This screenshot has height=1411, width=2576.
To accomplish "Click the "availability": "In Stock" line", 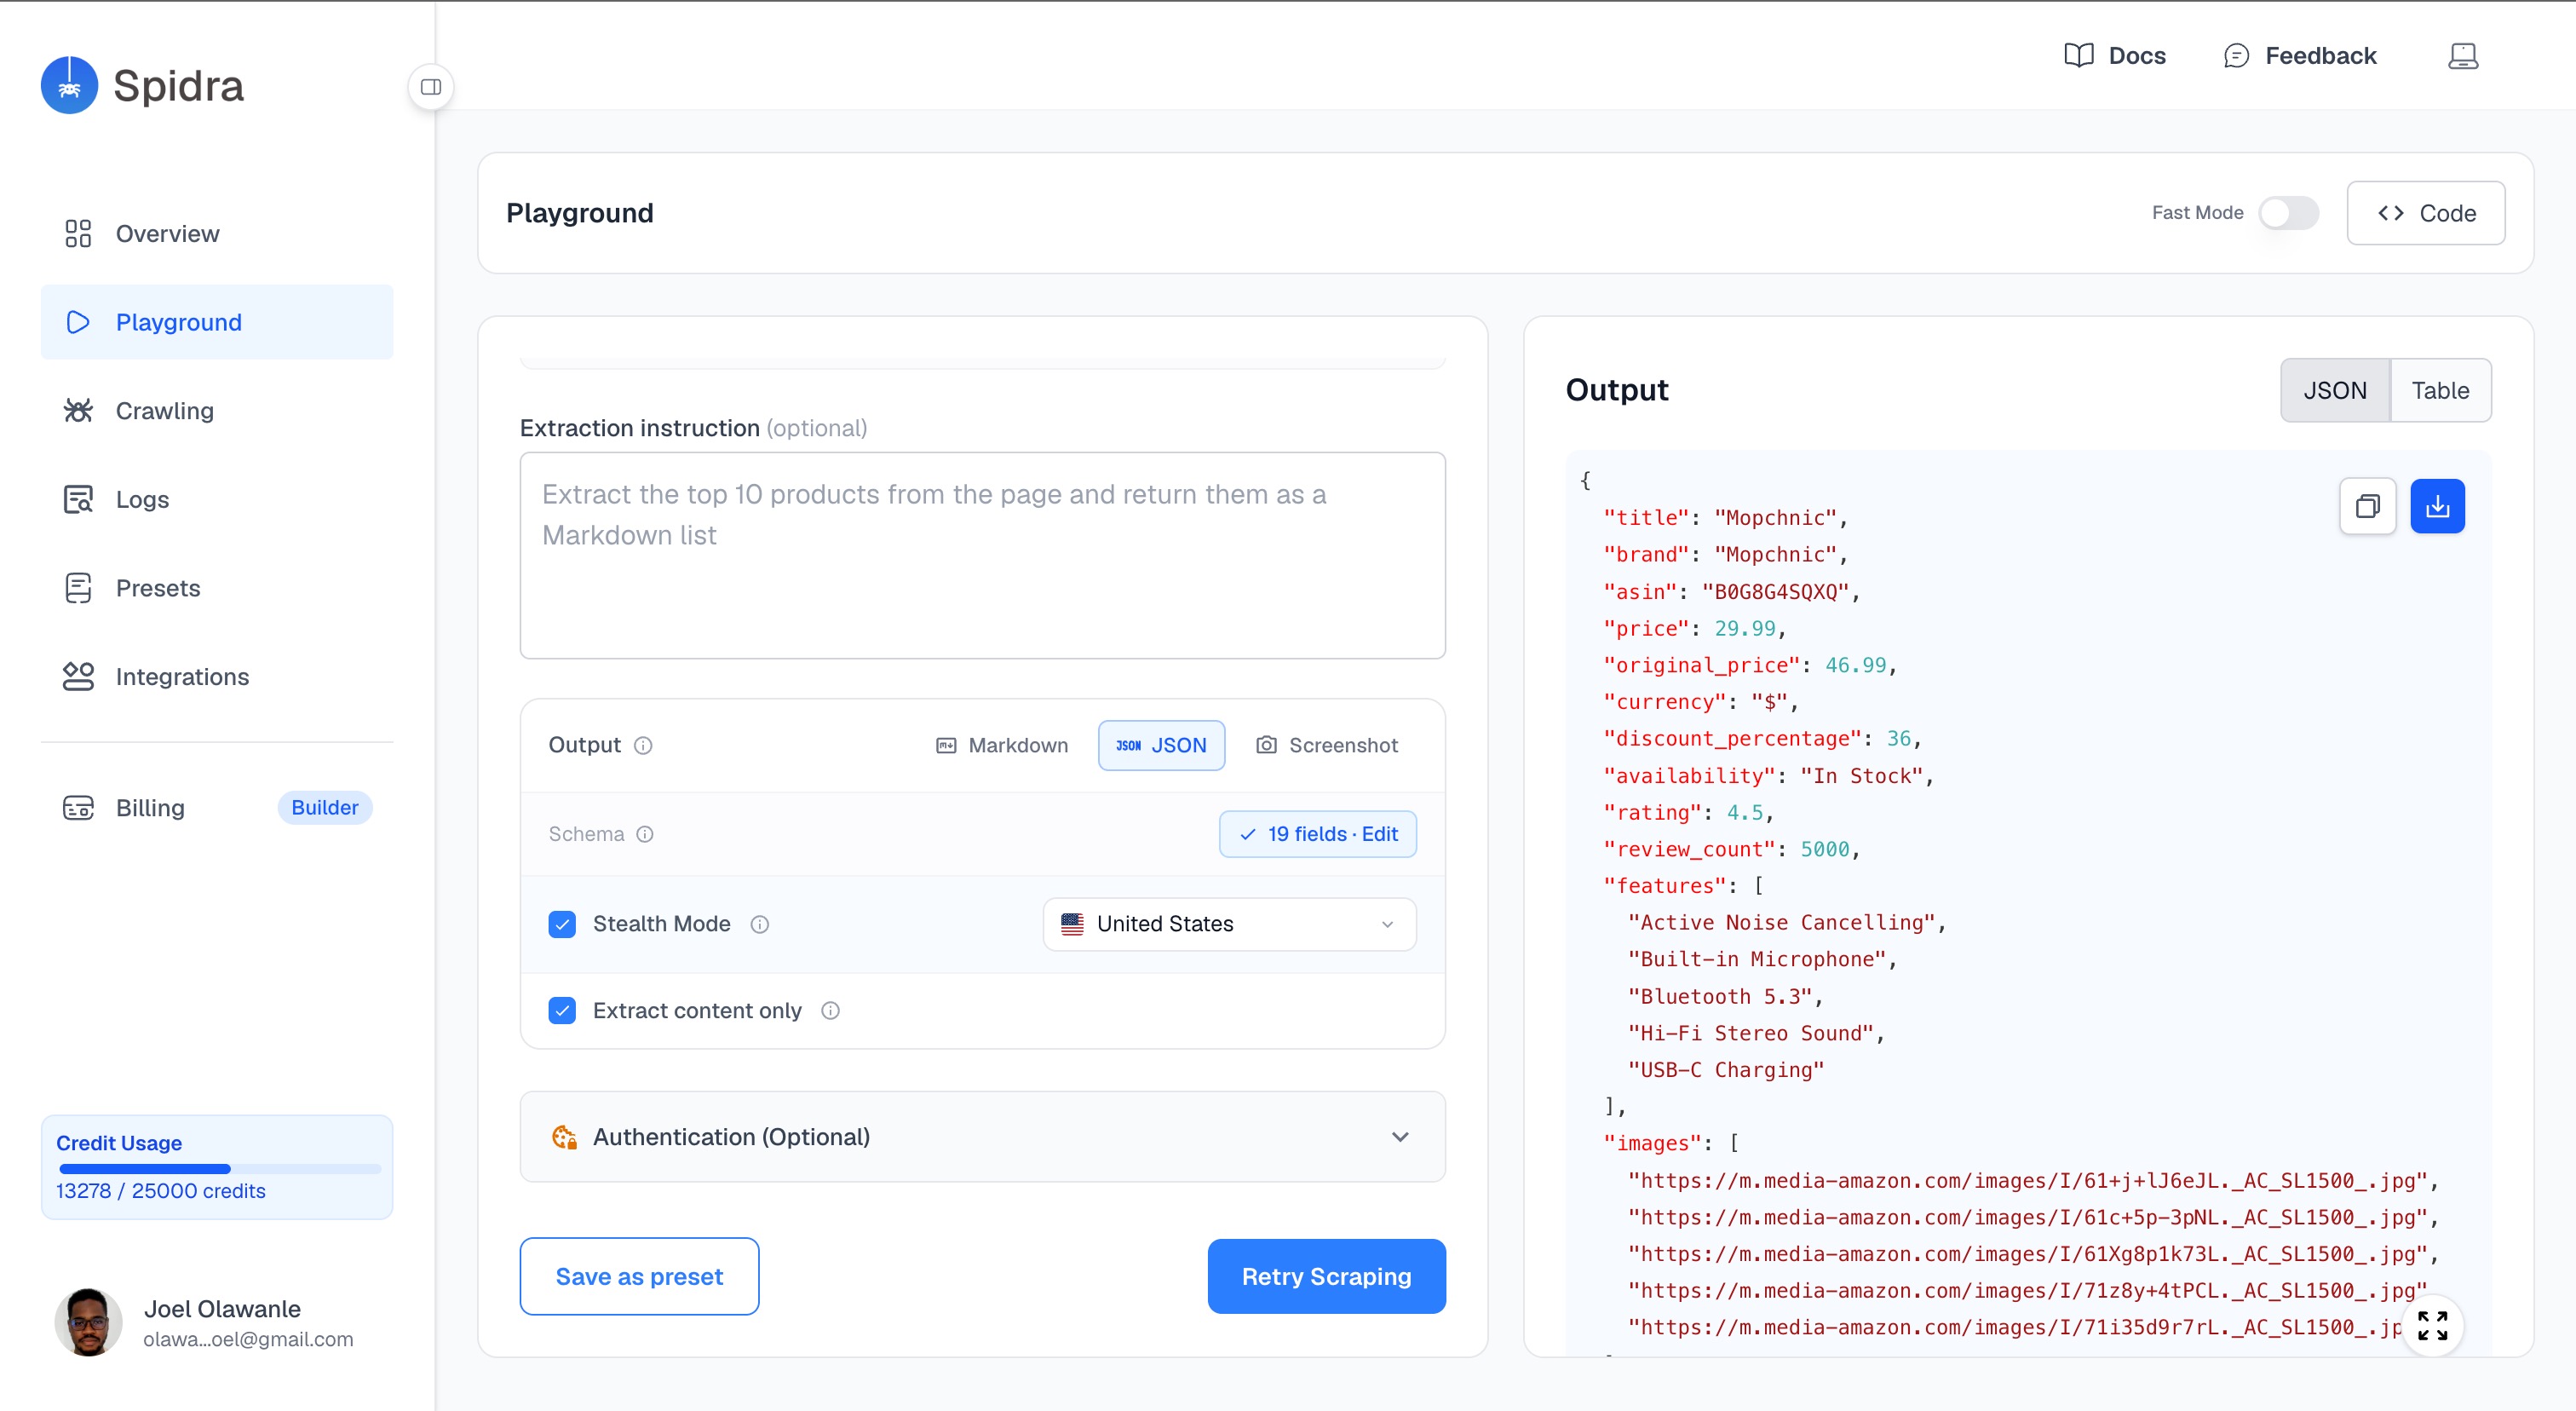I will [x=1768, y=776].
